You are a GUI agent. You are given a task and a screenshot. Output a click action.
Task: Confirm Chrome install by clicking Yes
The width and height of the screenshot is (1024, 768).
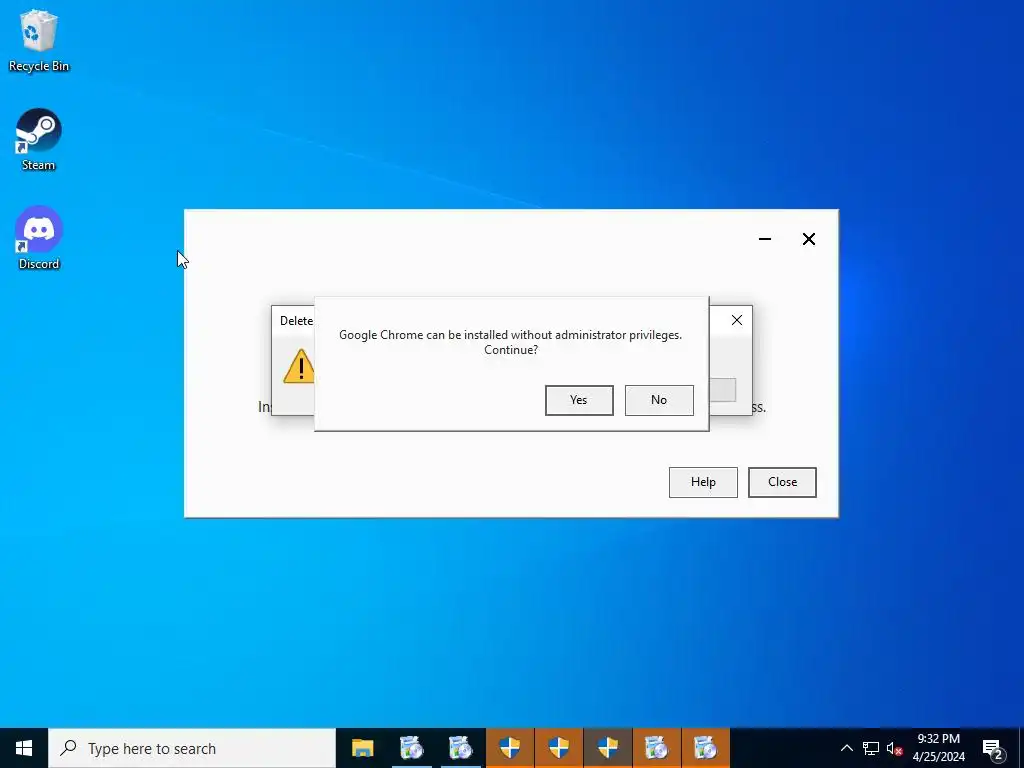click(579, 400)
